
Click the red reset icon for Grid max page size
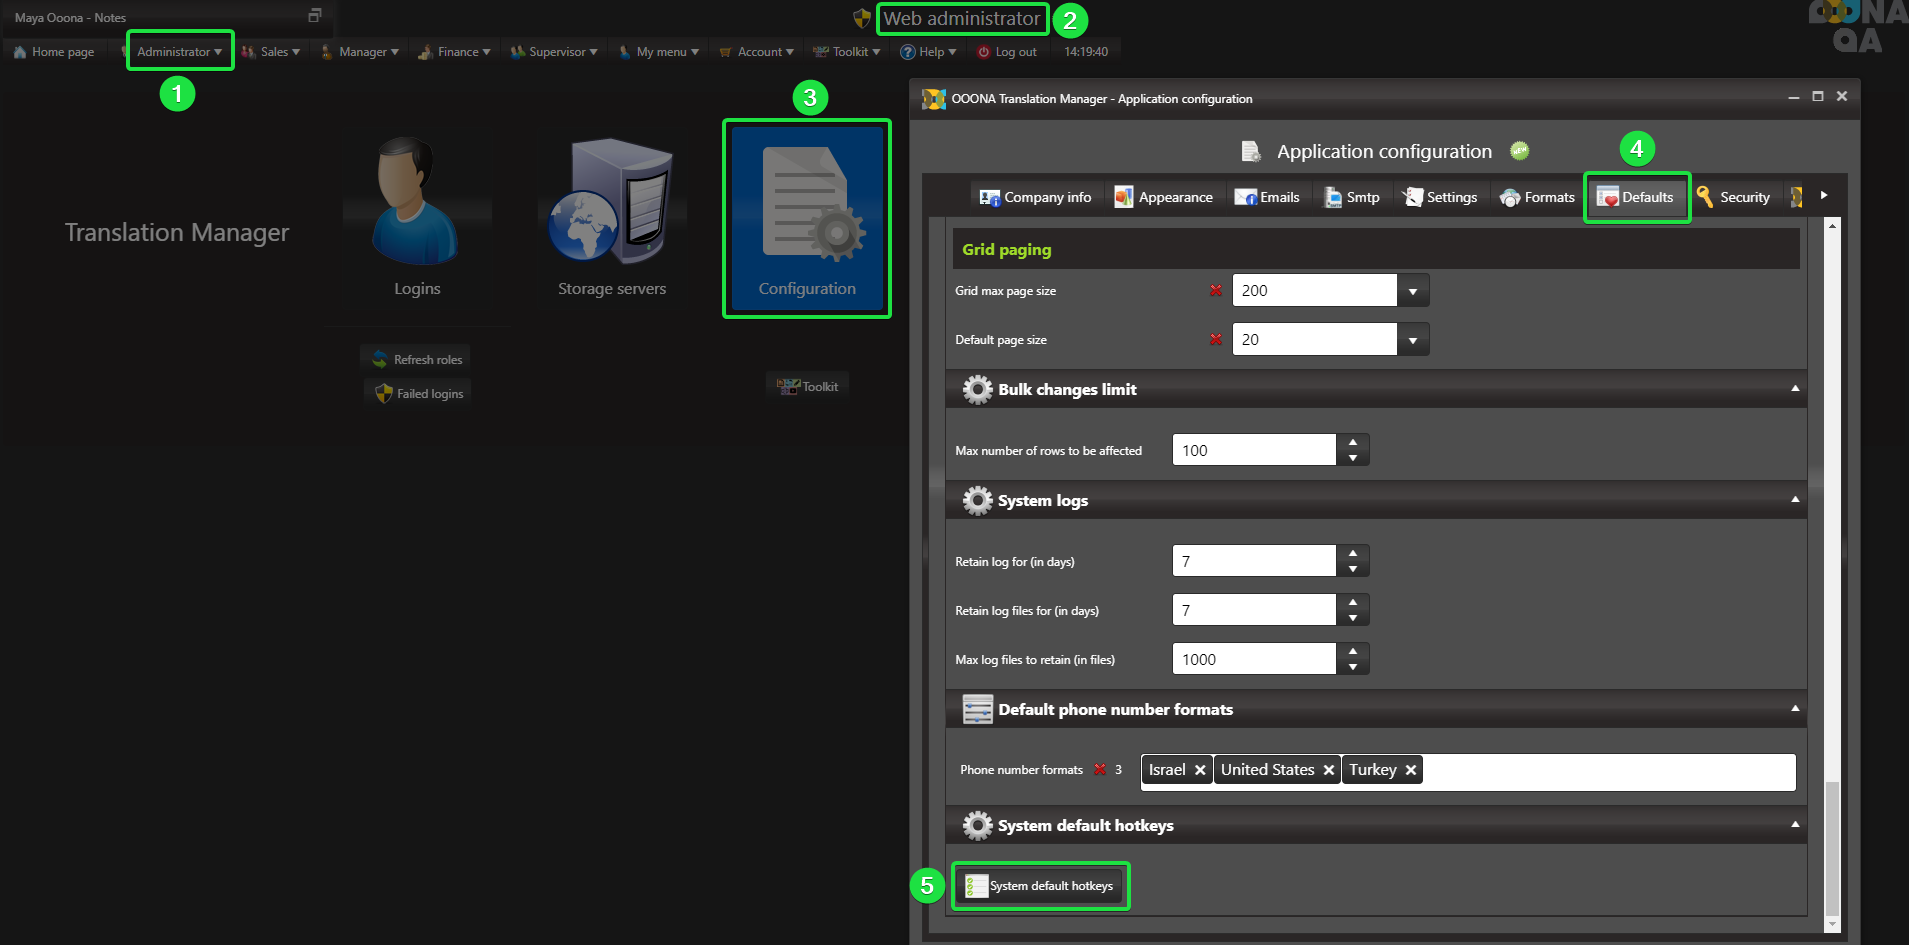click(x=1216, y=290)
